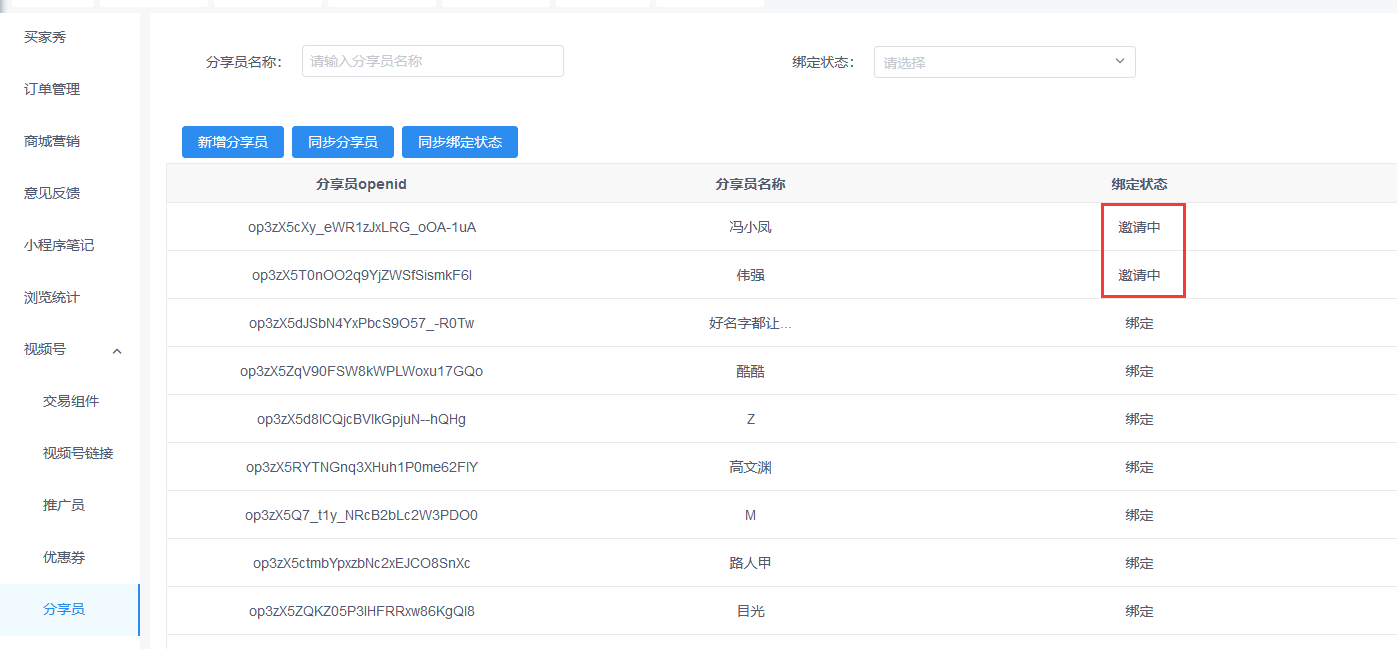Screen dimensions: 1397x649
Task: Click the 新增分享员 button
Action: point(233,142)
